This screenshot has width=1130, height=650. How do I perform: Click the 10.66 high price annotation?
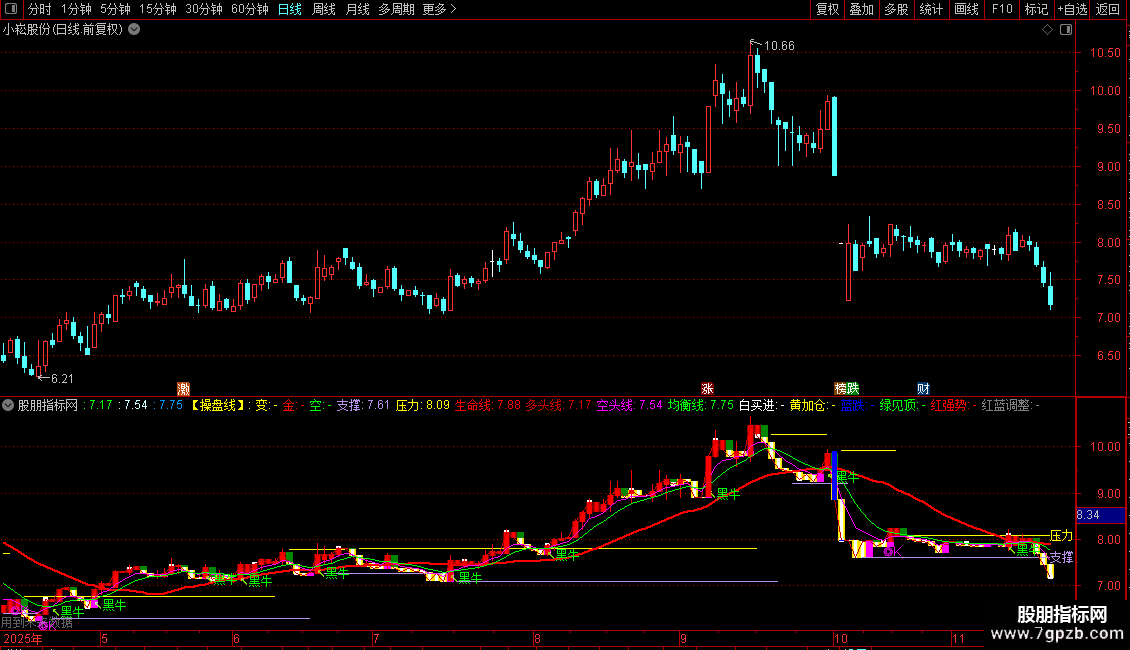(779, 46)
